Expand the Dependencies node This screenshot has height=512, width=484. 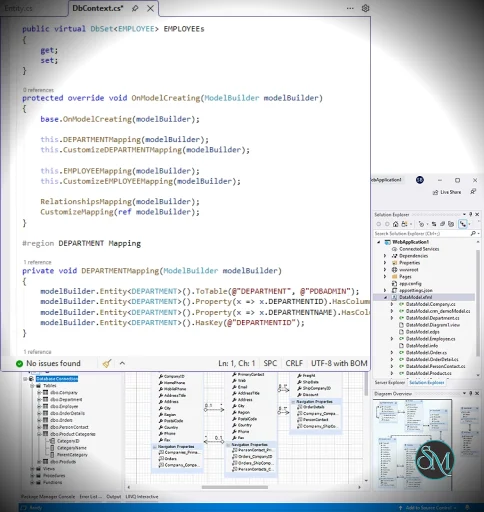coord(385,256)
